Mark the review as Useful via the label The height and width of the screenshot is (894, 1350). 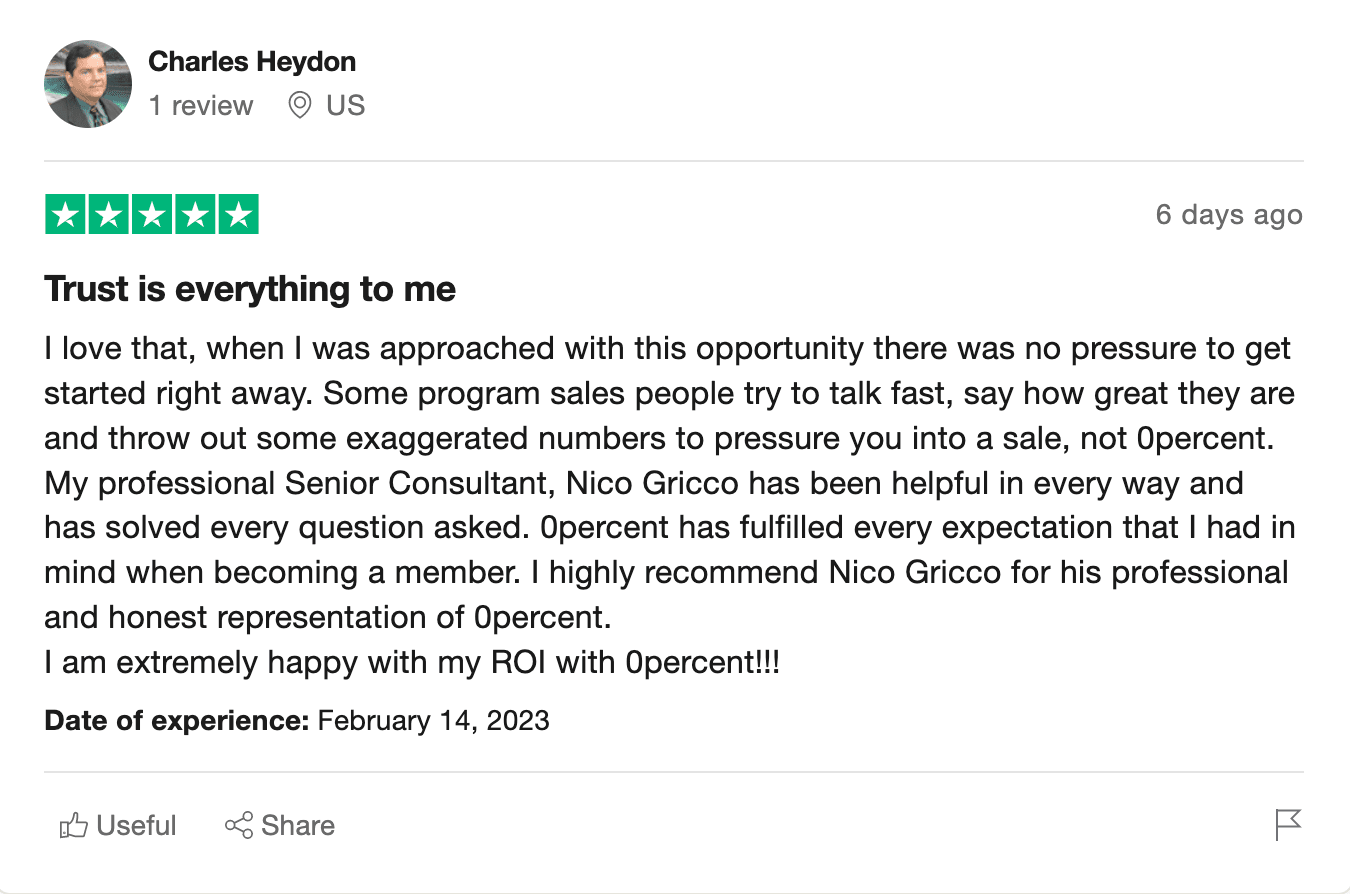(x=136, y=826)
